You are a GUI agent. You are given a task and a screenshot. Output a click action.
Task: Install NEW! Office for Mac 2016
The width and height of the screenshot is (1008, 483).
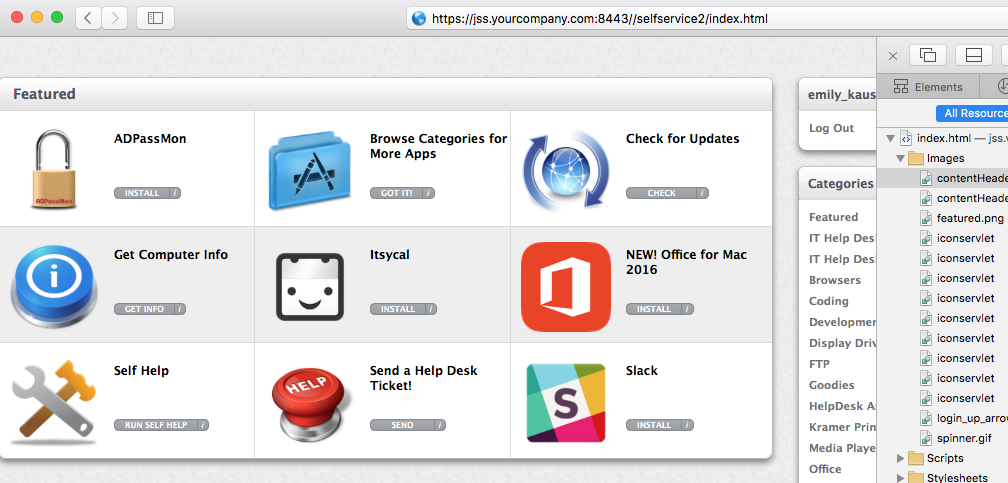tap(654, 309)
